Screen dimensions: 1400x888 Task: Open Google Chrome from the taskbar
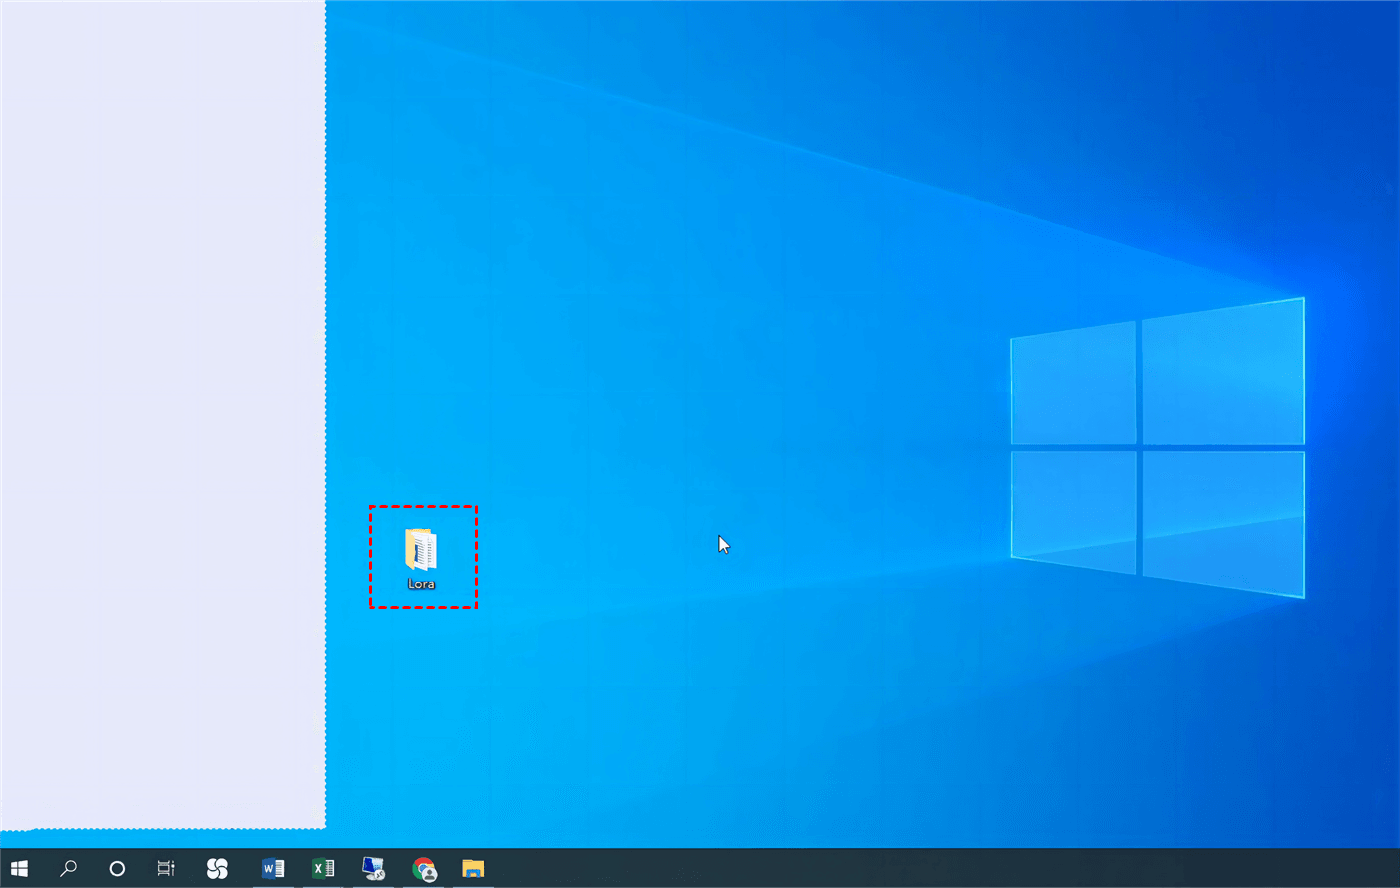(424, 868)
